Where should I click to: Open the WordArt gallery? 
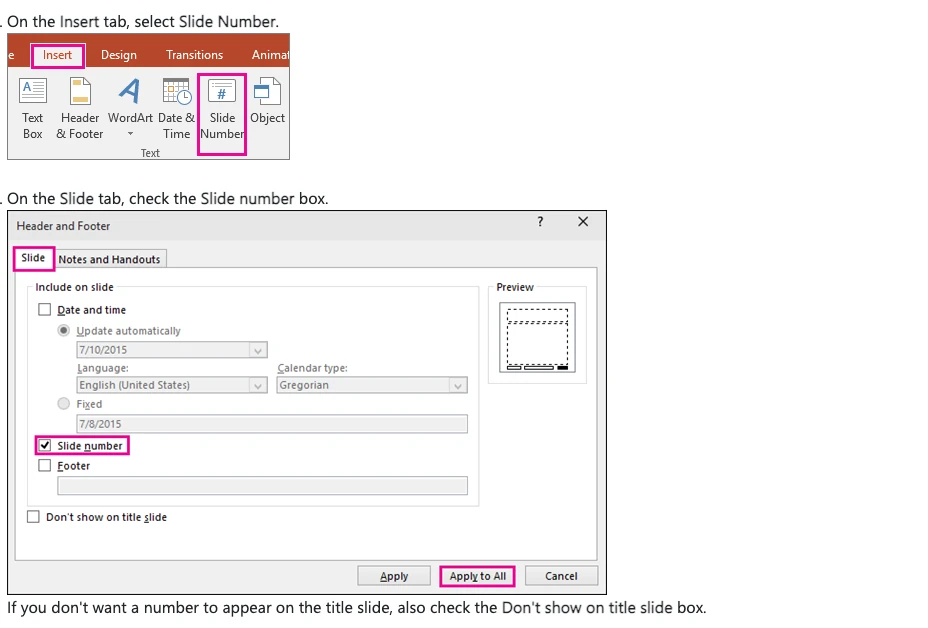click(x=130, y=109)
